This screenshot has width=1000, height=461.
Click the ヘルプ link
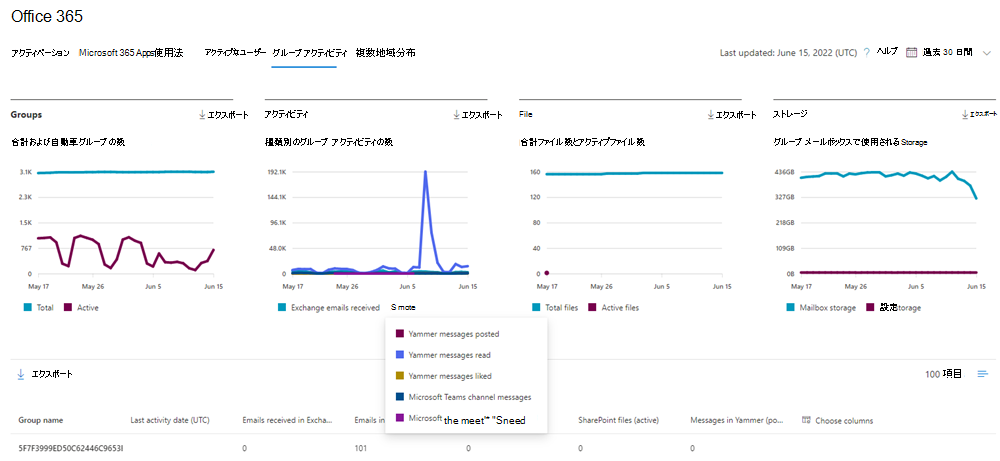click(887, 51)
